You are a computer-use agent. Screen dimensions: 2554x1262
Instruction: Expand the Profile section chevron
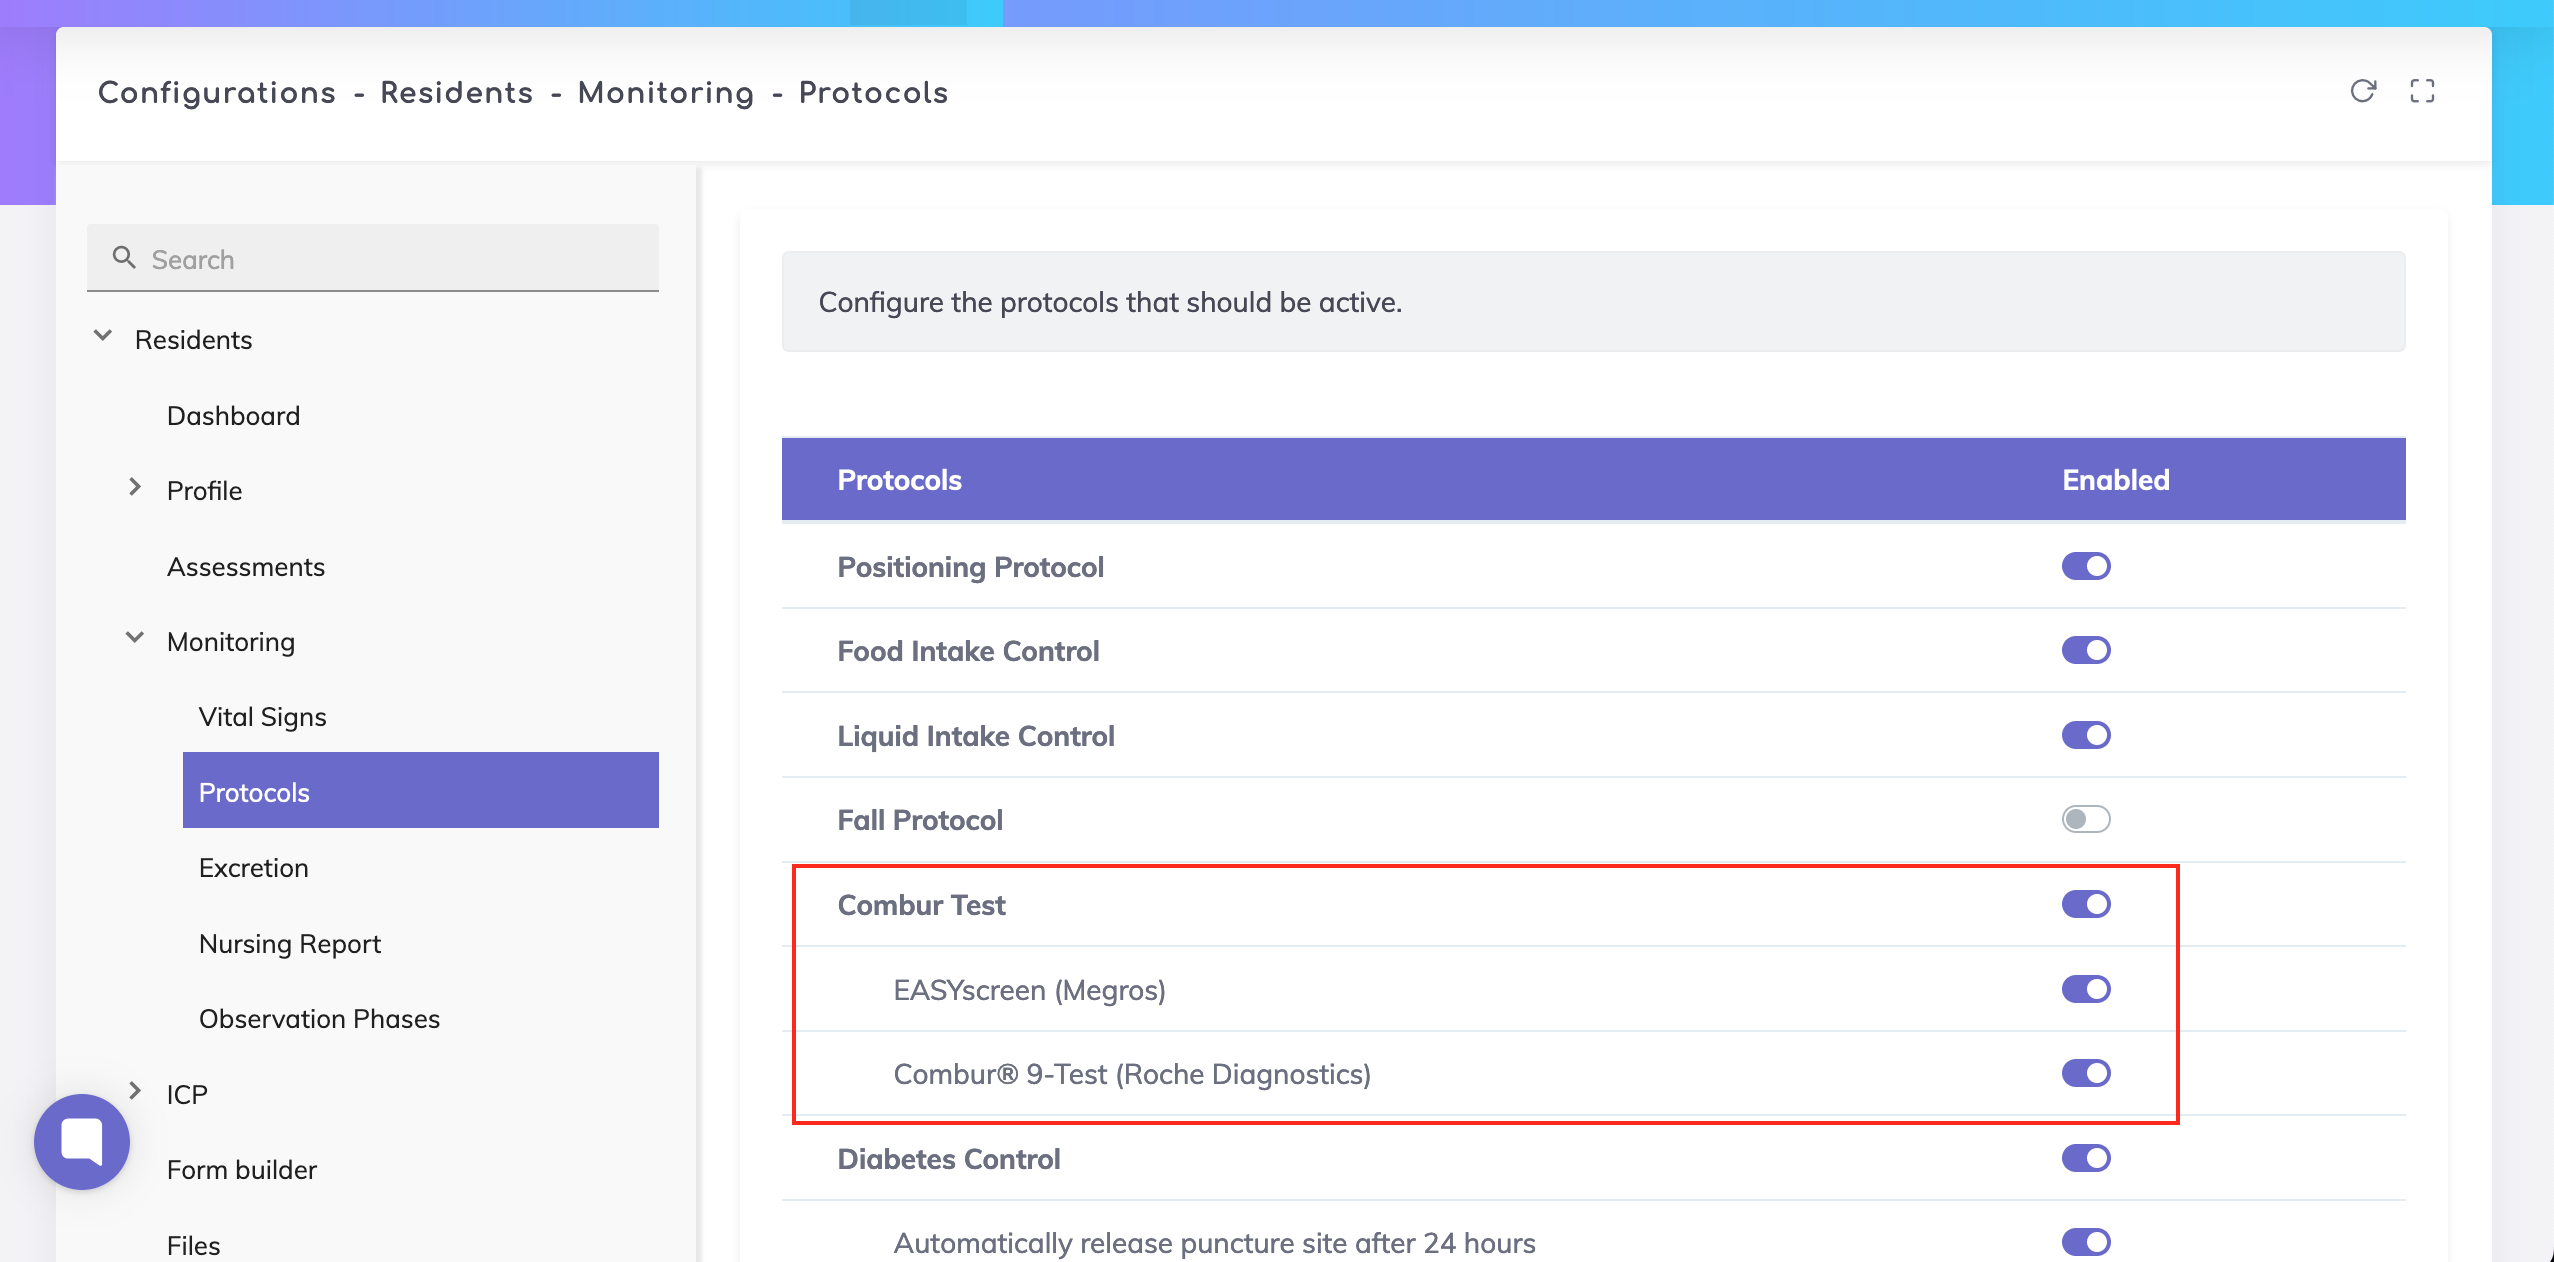point(135,488)
